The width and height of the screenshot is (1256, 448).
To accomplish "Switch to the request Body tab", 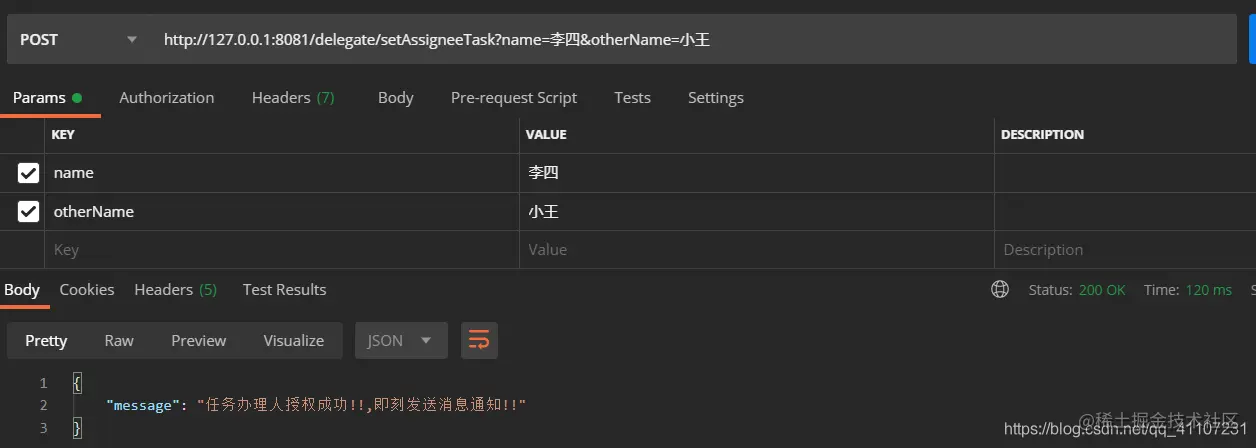I will (396, 98).
